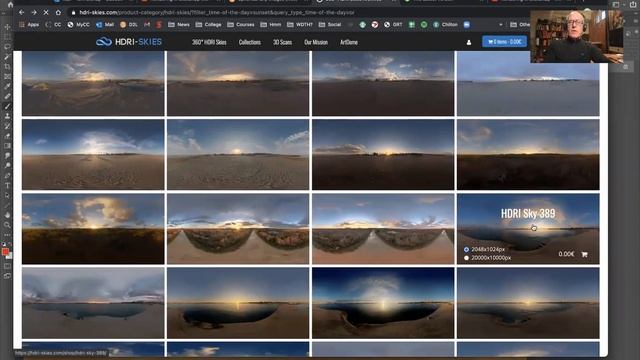Click the HDRI-SKIES cloud logo

129,42
